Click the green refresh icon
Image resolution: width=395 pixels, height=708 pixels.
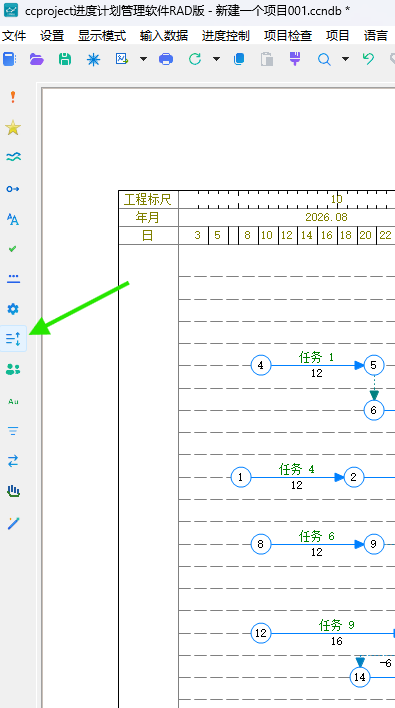coord(195,59)
